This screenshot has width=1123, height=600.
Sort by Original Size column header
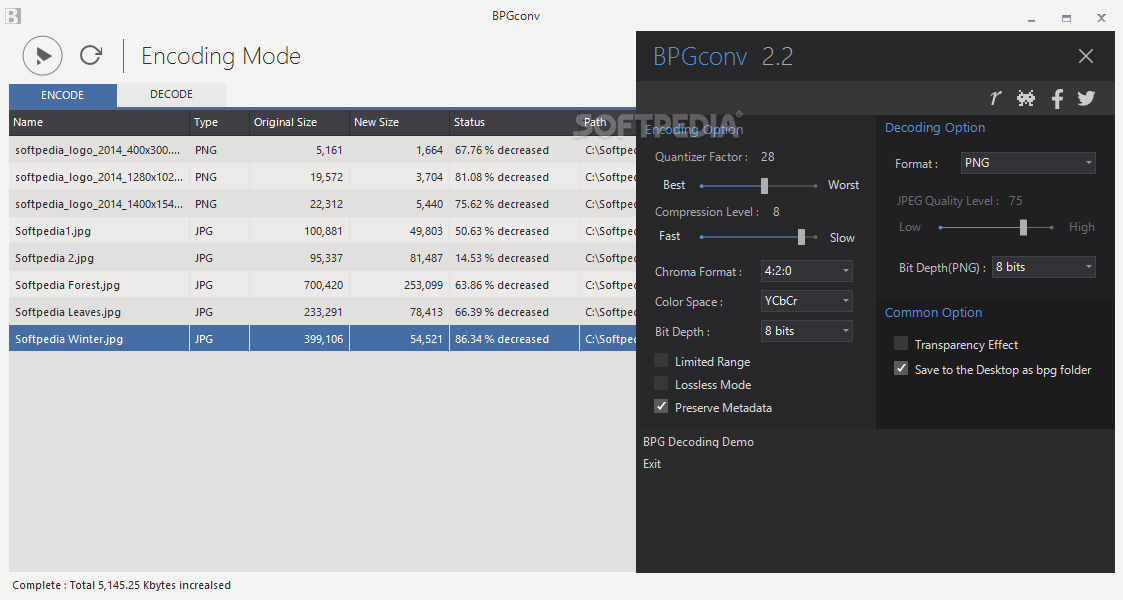coord(299,122)
